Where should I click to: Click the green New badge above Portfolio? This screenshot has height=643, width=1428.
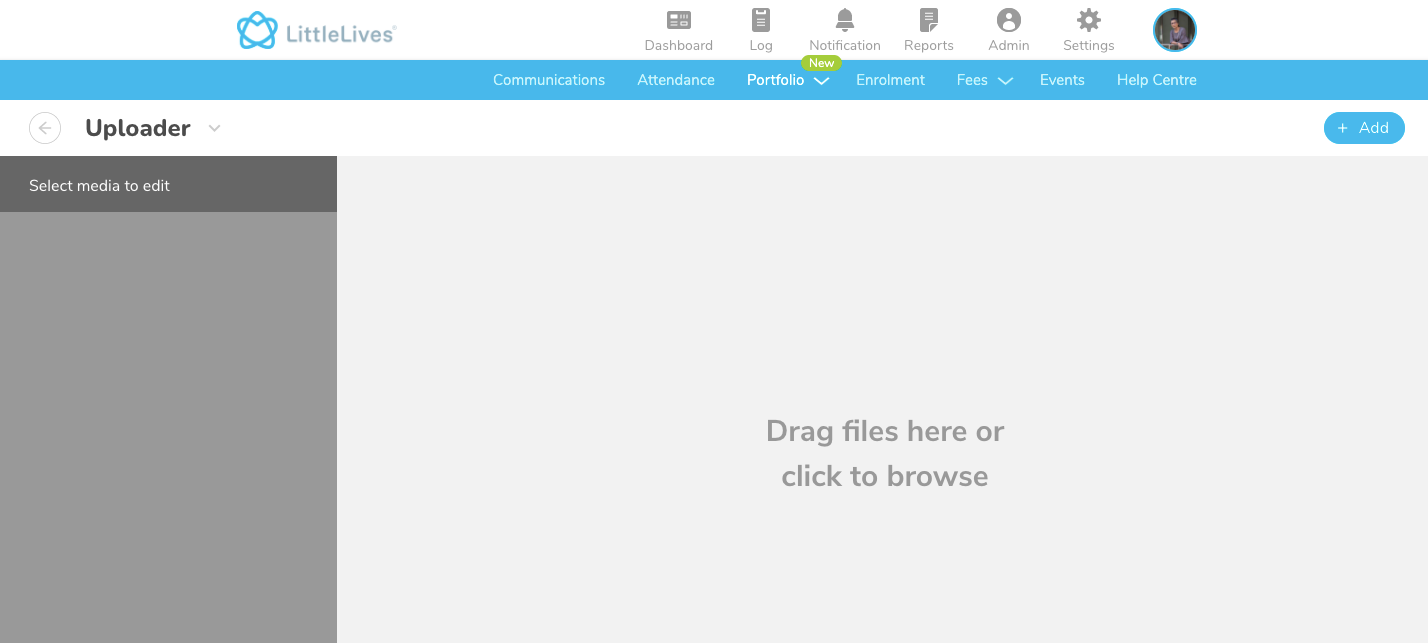(x=821, y=63)
